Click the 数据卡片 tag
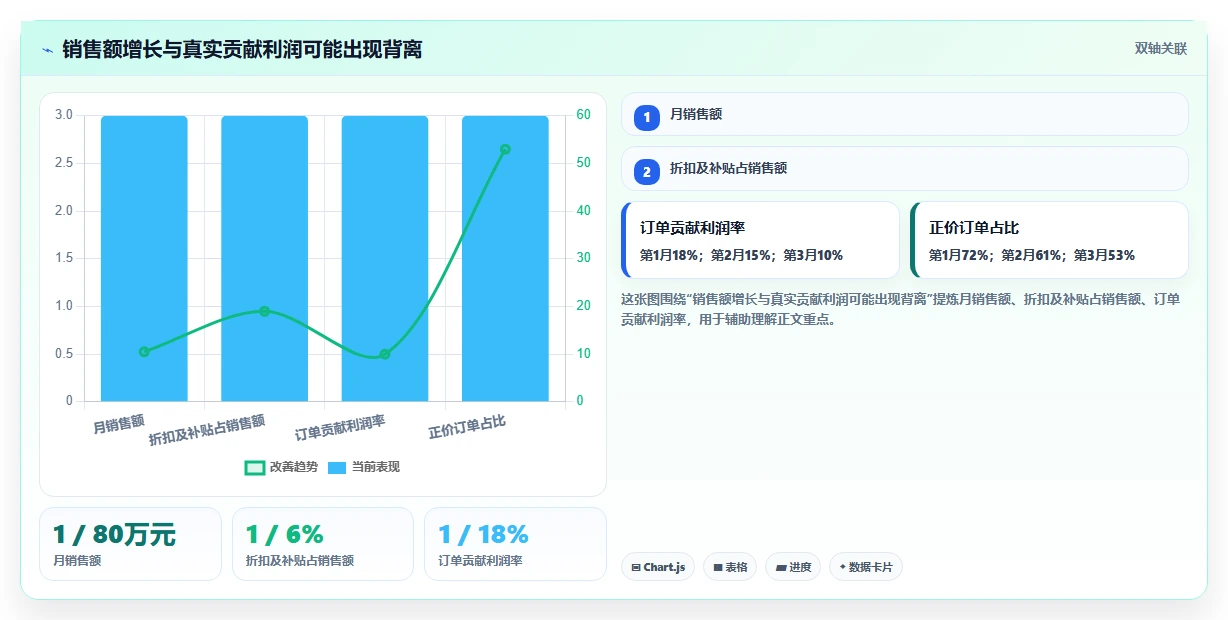Screen dimensions: 1228x620 tap(866, 567)
